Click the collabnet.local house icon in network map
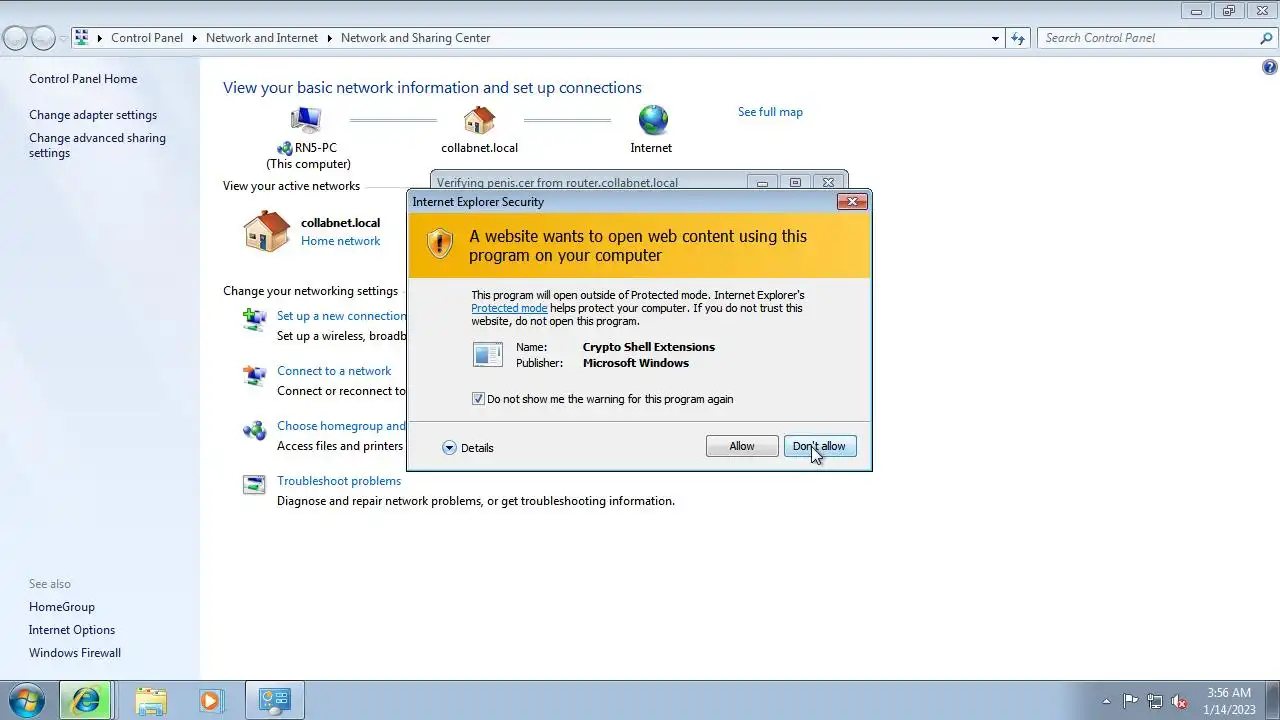 coord(479,120)
